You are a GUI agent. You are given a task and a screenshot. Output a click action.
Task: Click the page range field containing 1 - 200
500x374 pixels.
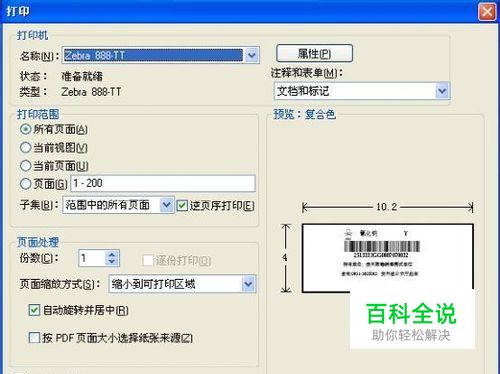tap(163, 183)
